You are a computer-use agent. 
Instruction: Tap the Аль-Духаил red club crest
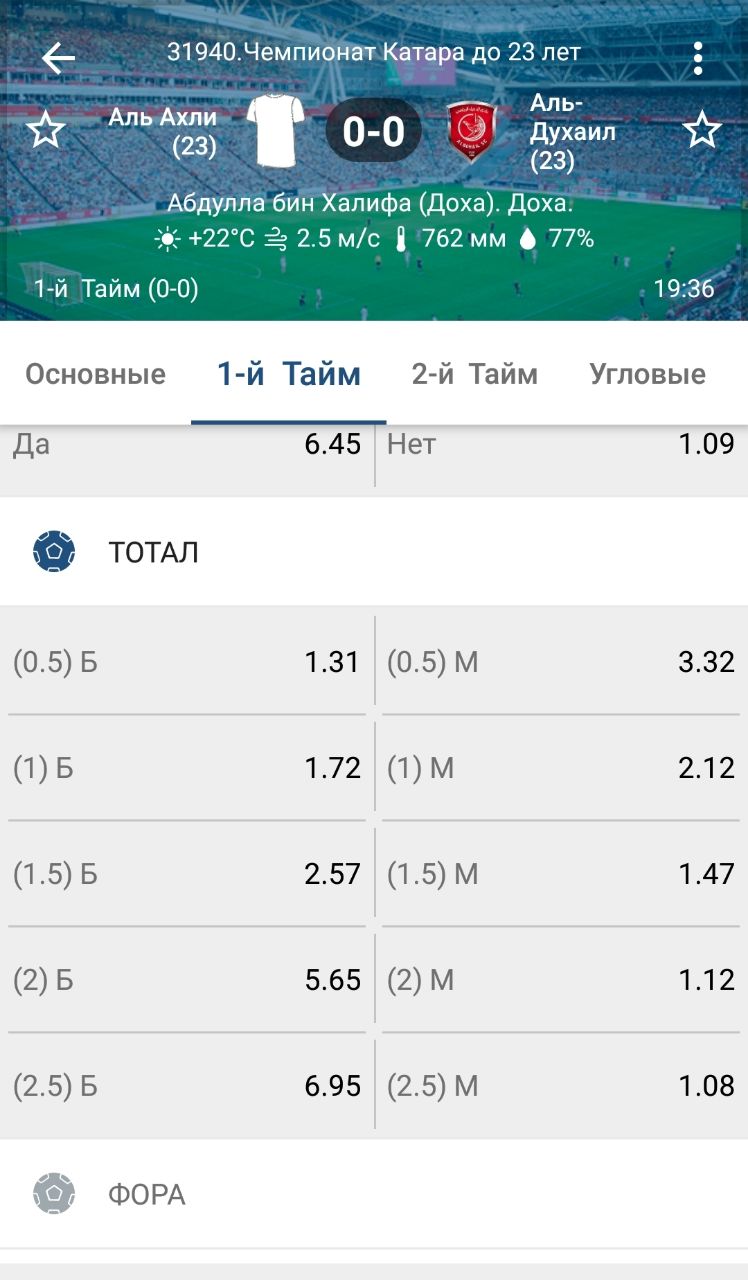point(472,131)
